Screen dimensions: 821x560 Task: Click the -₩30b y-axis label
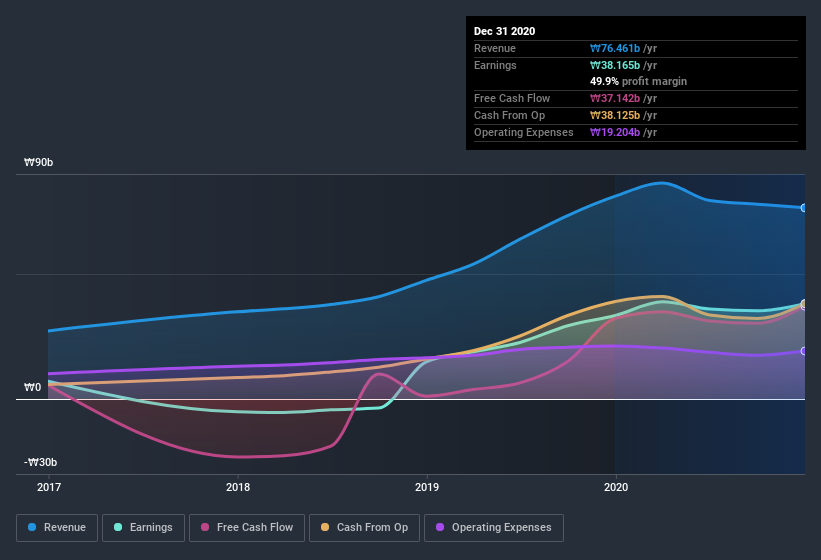[x=40, y=462]
